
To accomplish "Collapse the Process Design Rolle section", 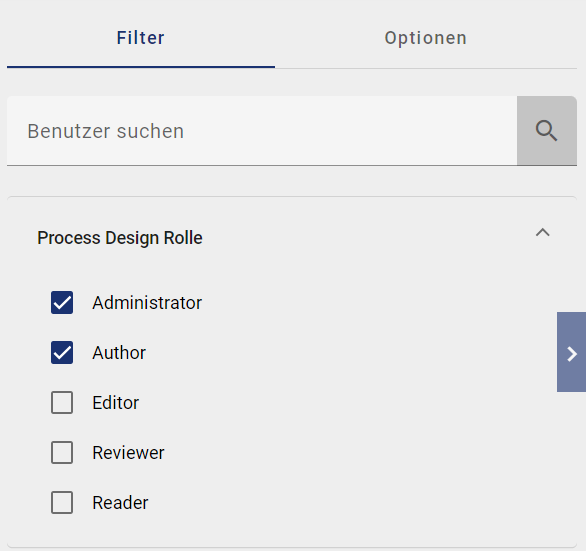I will [542, 233].
